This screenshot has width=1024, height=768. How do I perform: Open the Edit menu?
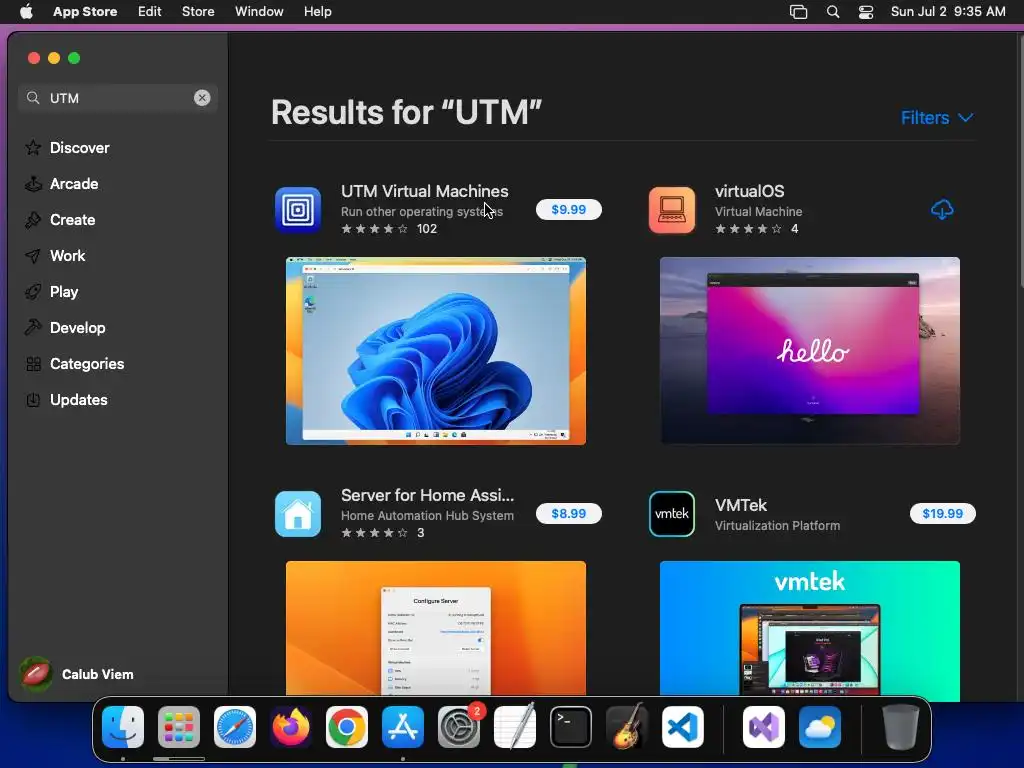[150, 12]
